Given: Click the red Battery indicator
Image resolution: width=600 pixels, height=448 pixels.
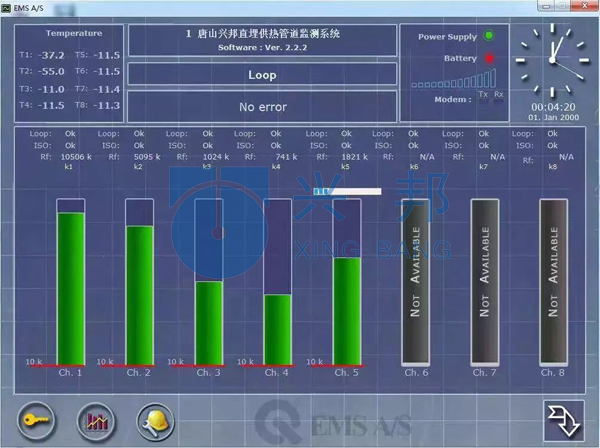Looking at the screenshot, I should pos(489,58).
